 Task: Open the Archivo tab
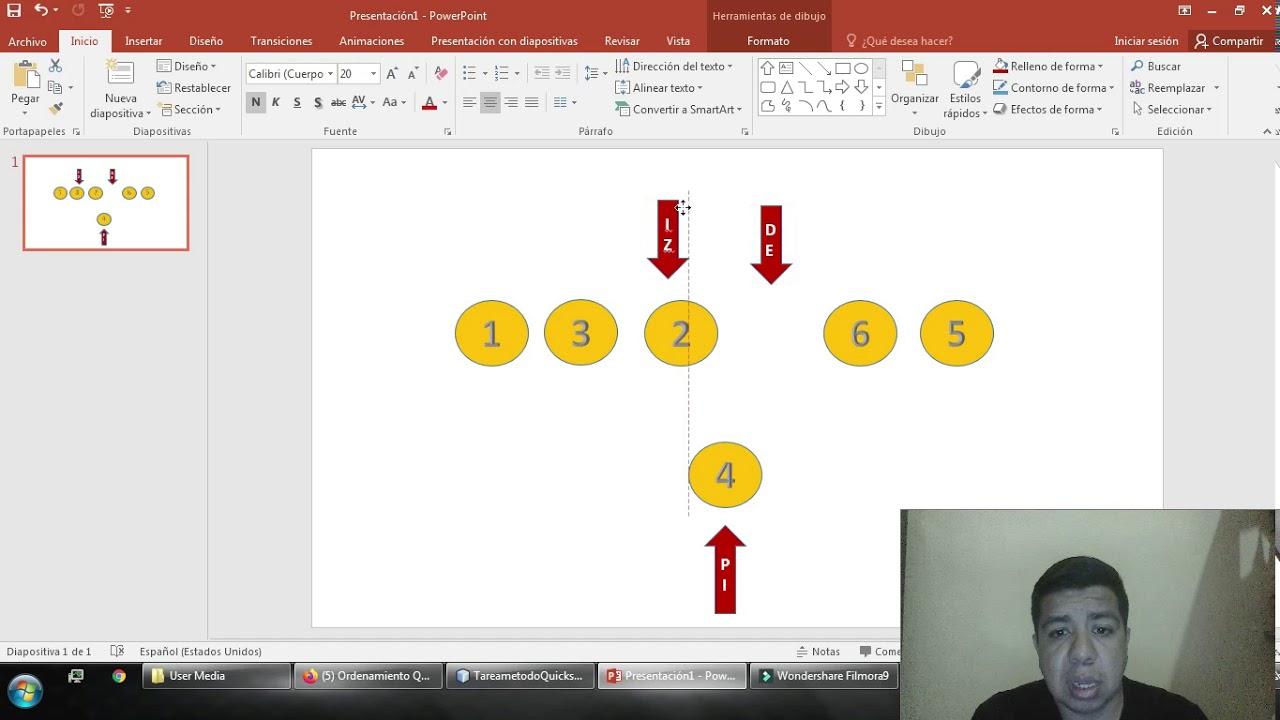click(x=27, y=41)
